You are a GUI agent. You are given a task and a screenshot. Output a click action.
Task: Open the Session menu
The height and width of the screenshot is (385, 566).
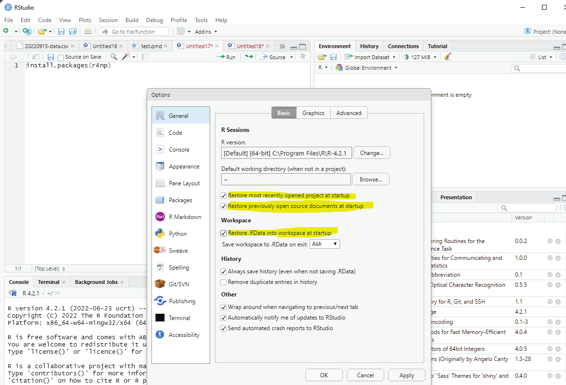pos(108,20)
